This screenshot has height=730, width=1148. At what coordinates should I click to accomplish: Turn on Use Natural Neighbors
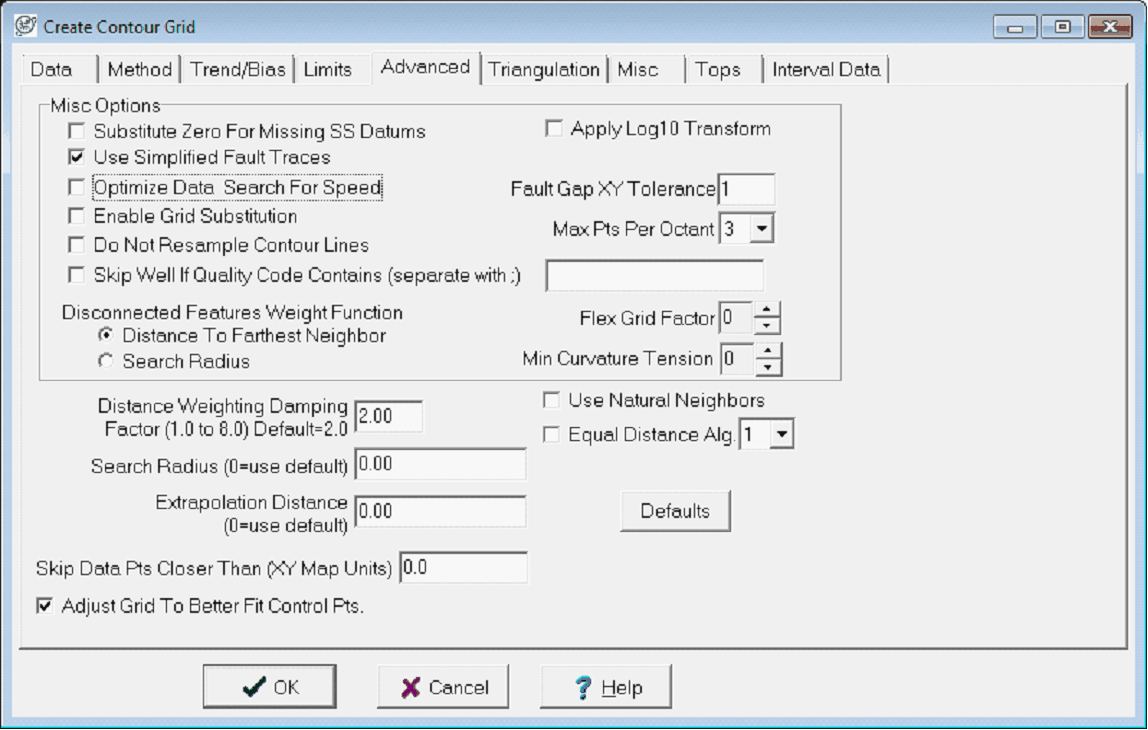pyautogui.click(x=551, y=401)
